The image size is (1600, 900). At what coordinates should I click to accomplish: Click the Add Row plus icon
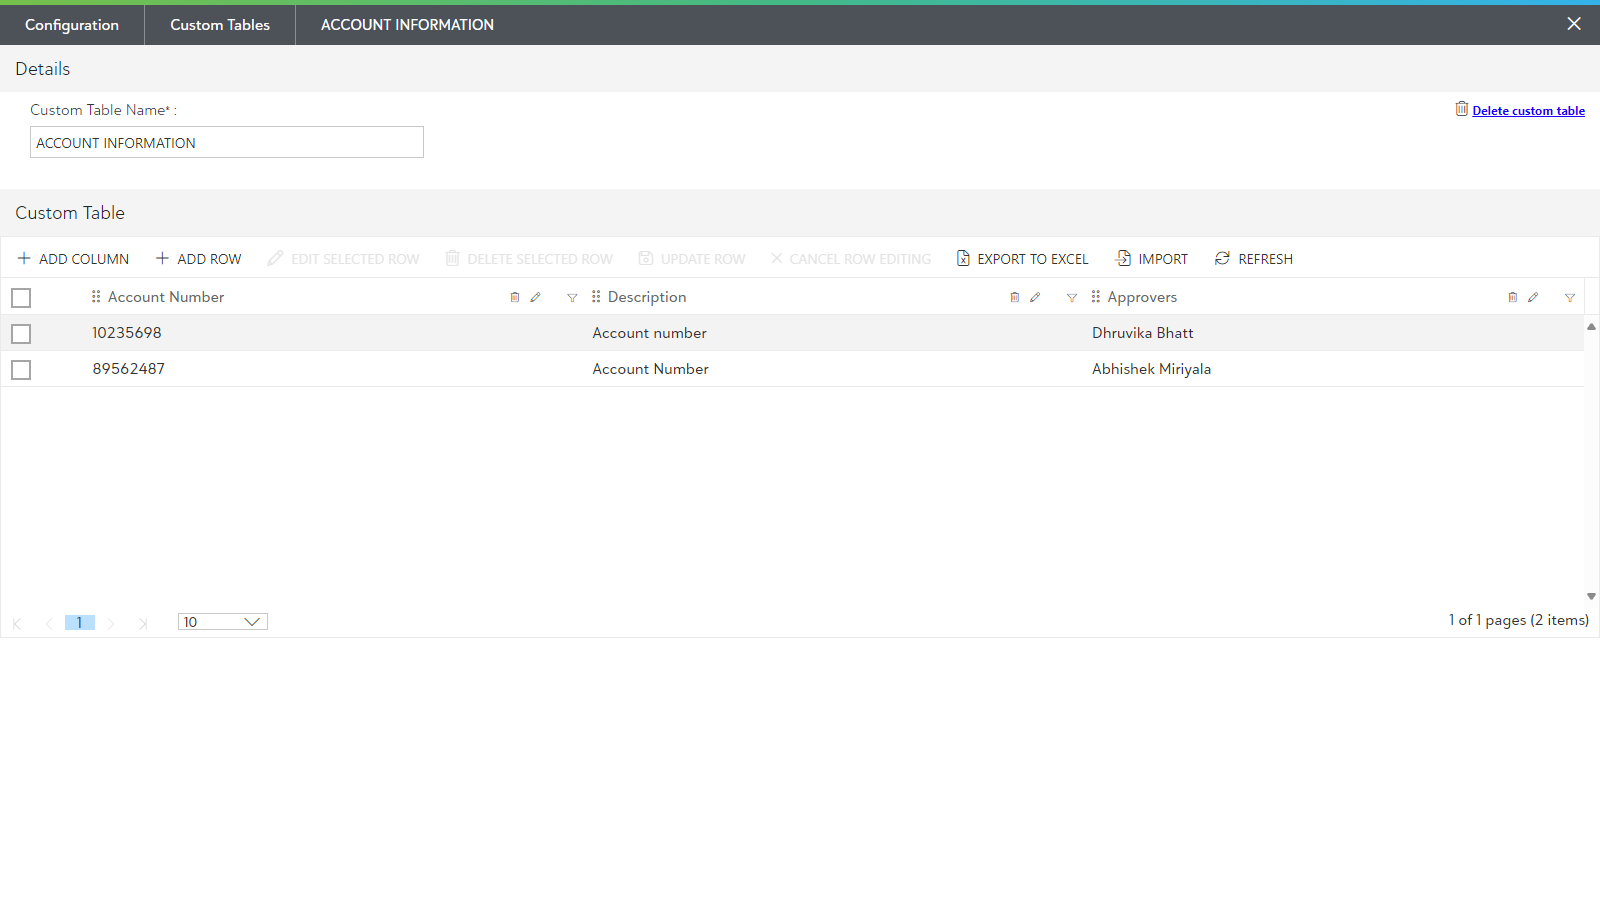point(162,258)
